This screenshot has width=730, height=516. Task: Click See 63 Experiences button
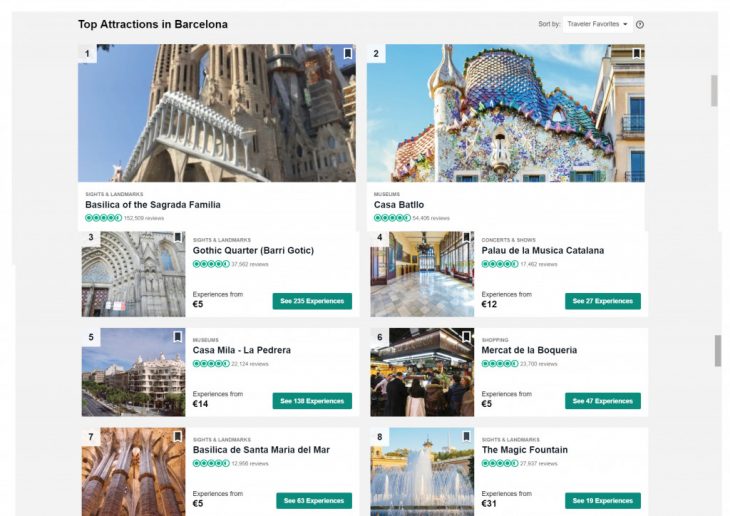[314, 501]
